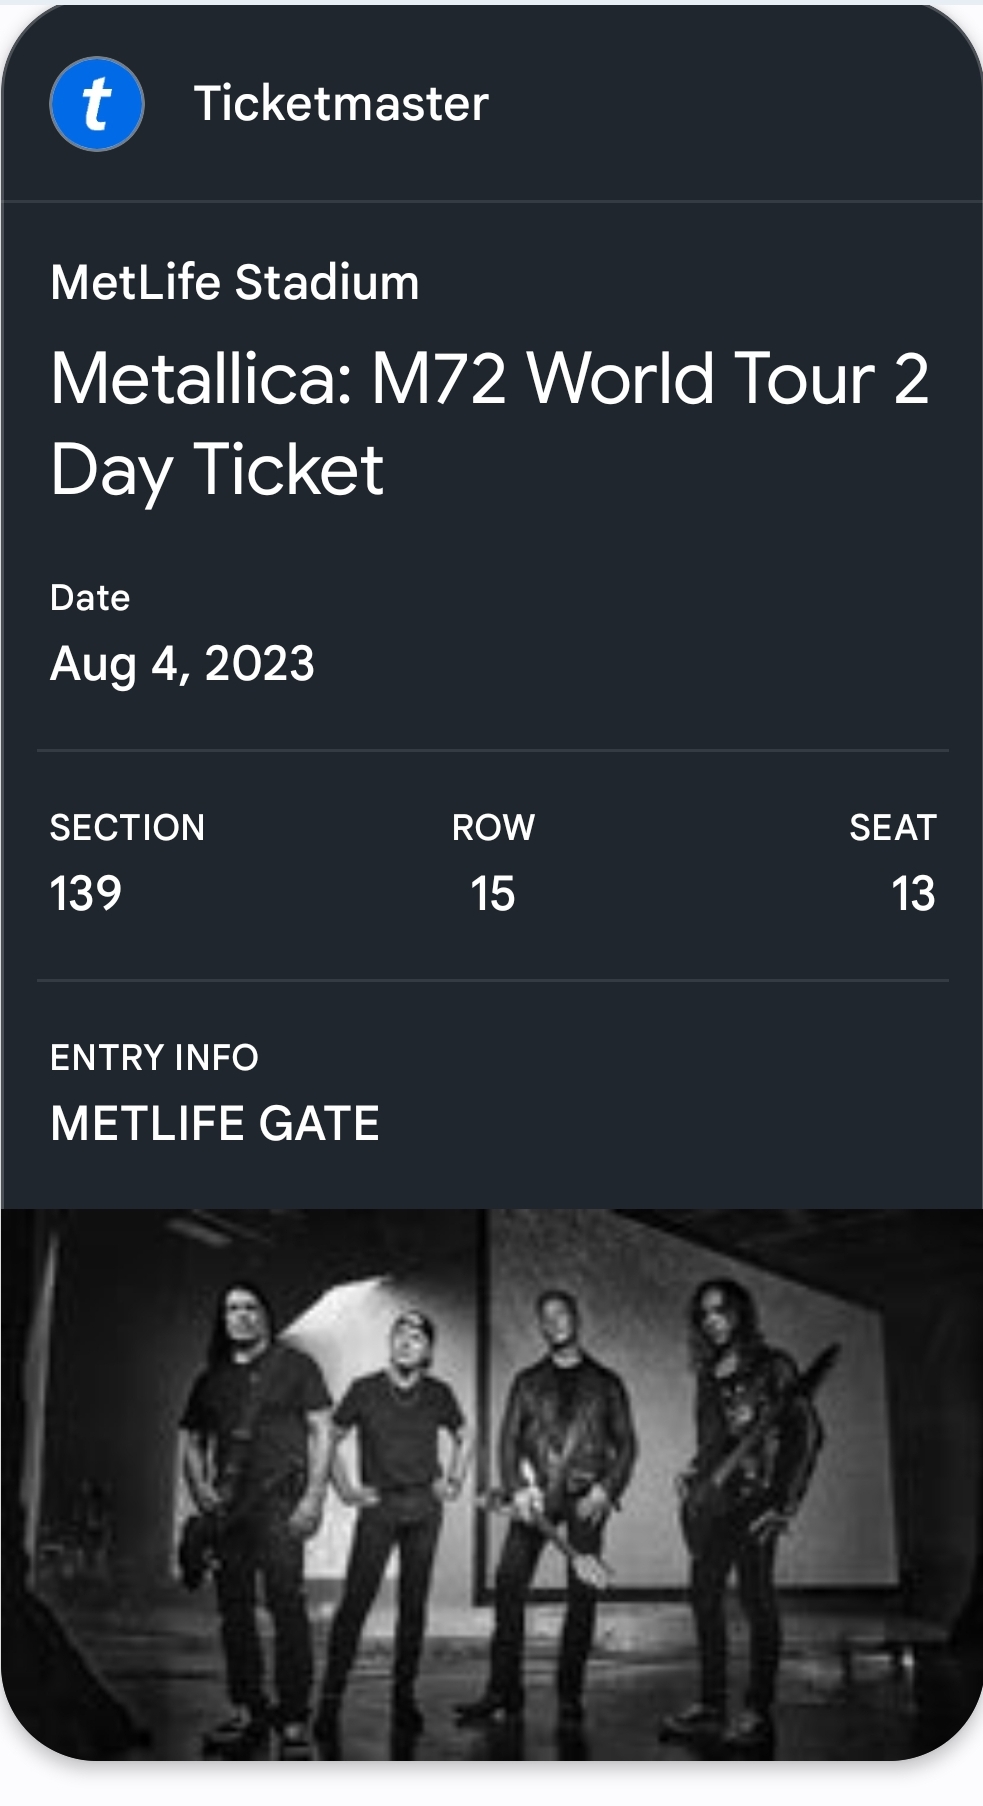The height and width of the screenshot is (1806, 983).
Task: Tap seat number 13
Action: pyautogui.click(x=913, y=894)
